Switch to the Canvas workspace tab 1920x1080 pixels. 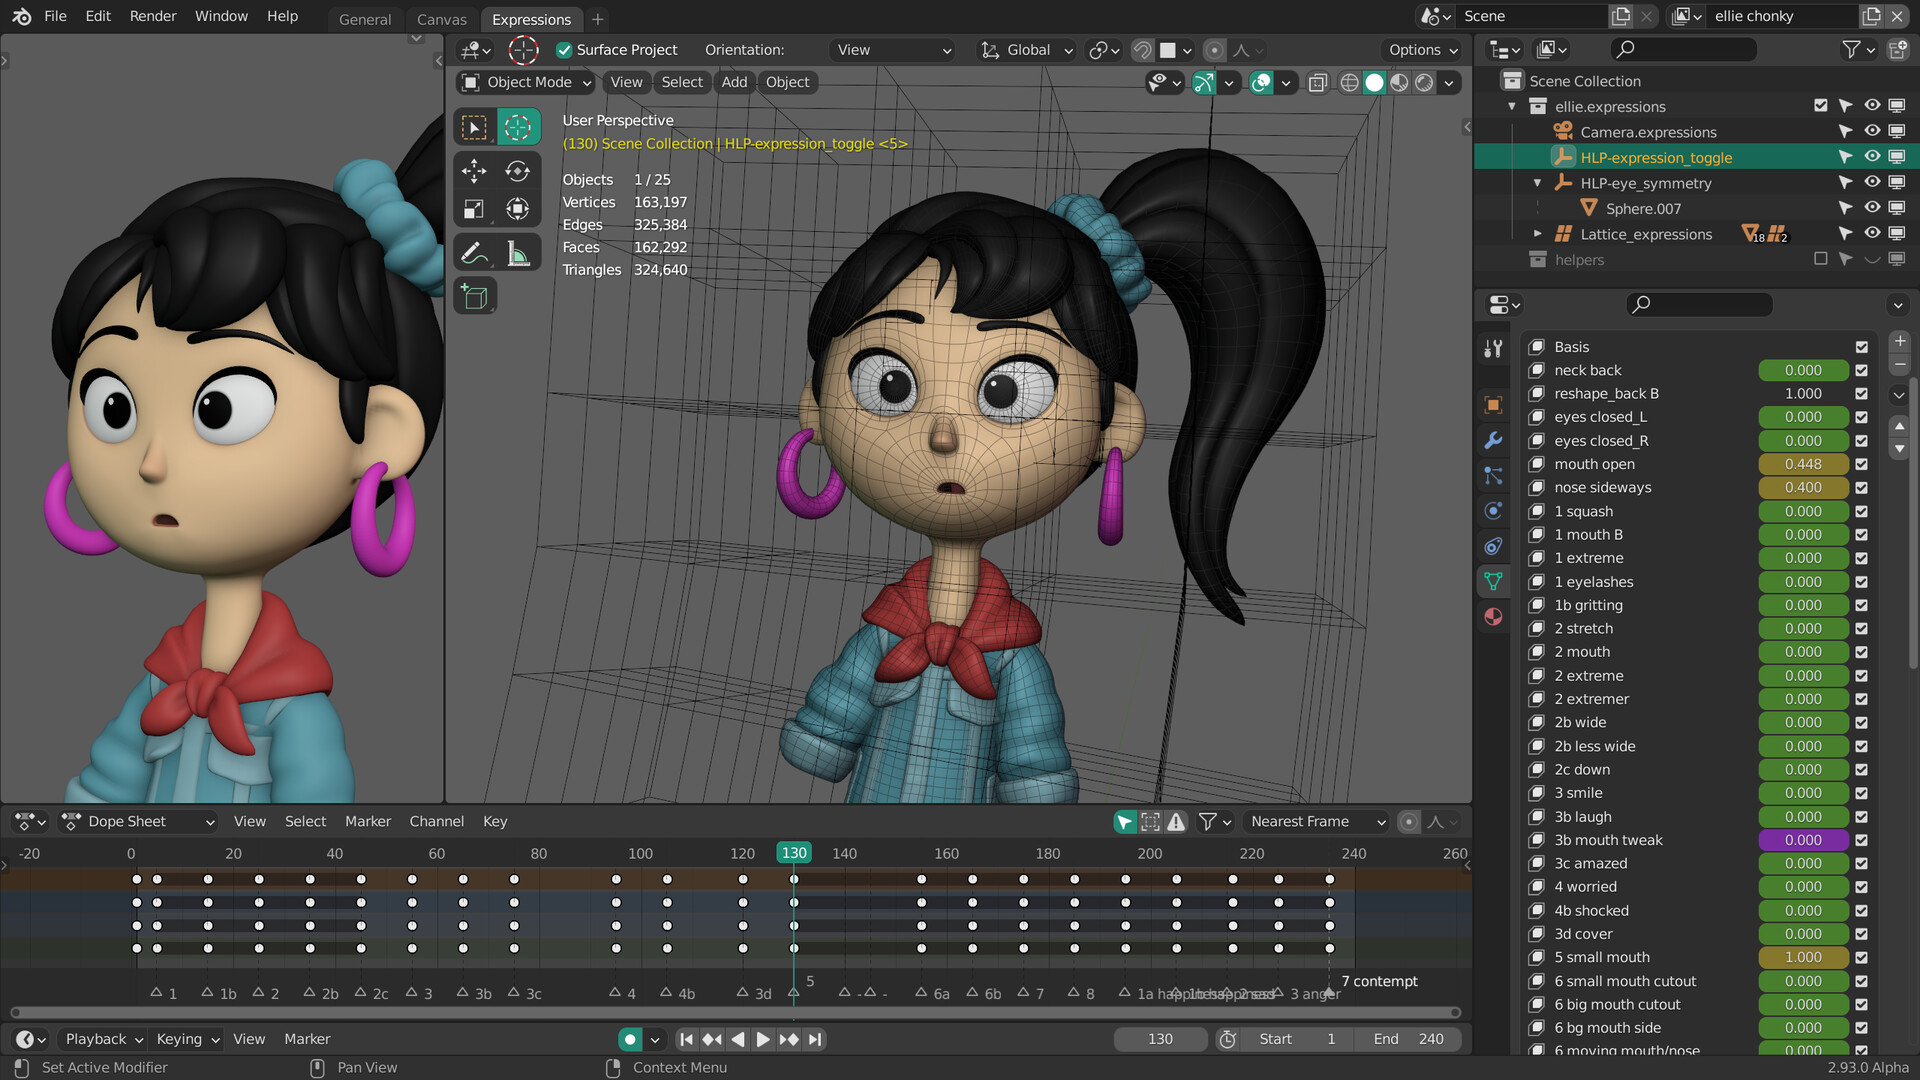tap(441, 19)
